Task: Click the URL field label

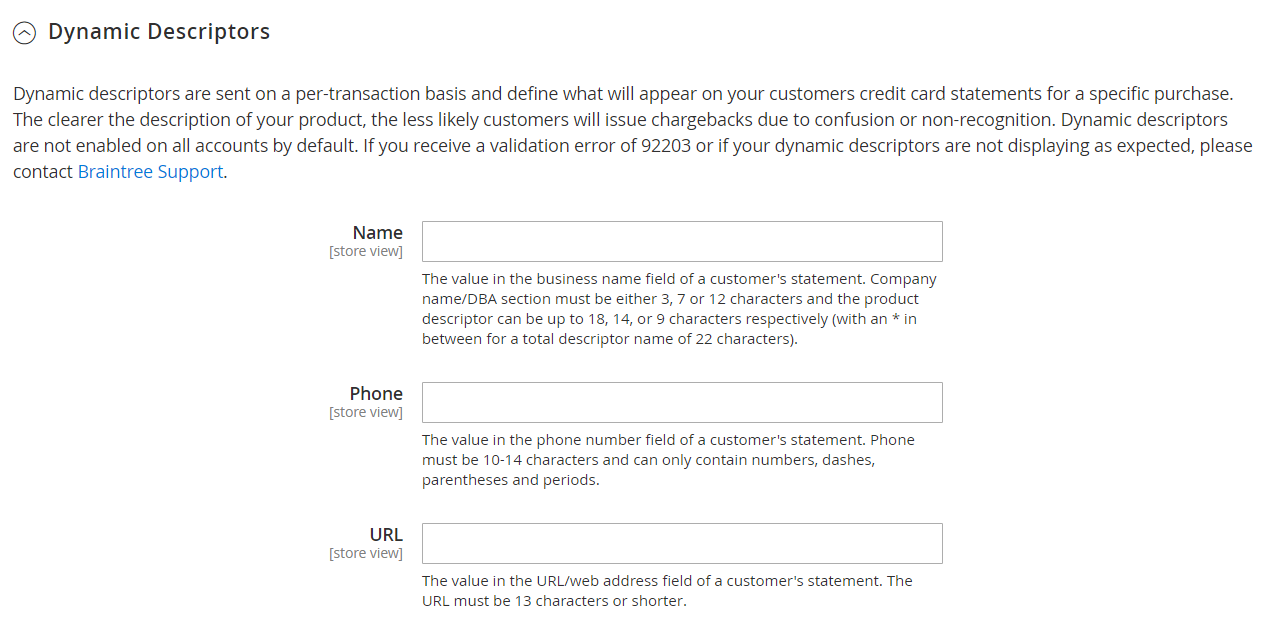Action: point(386,534)
